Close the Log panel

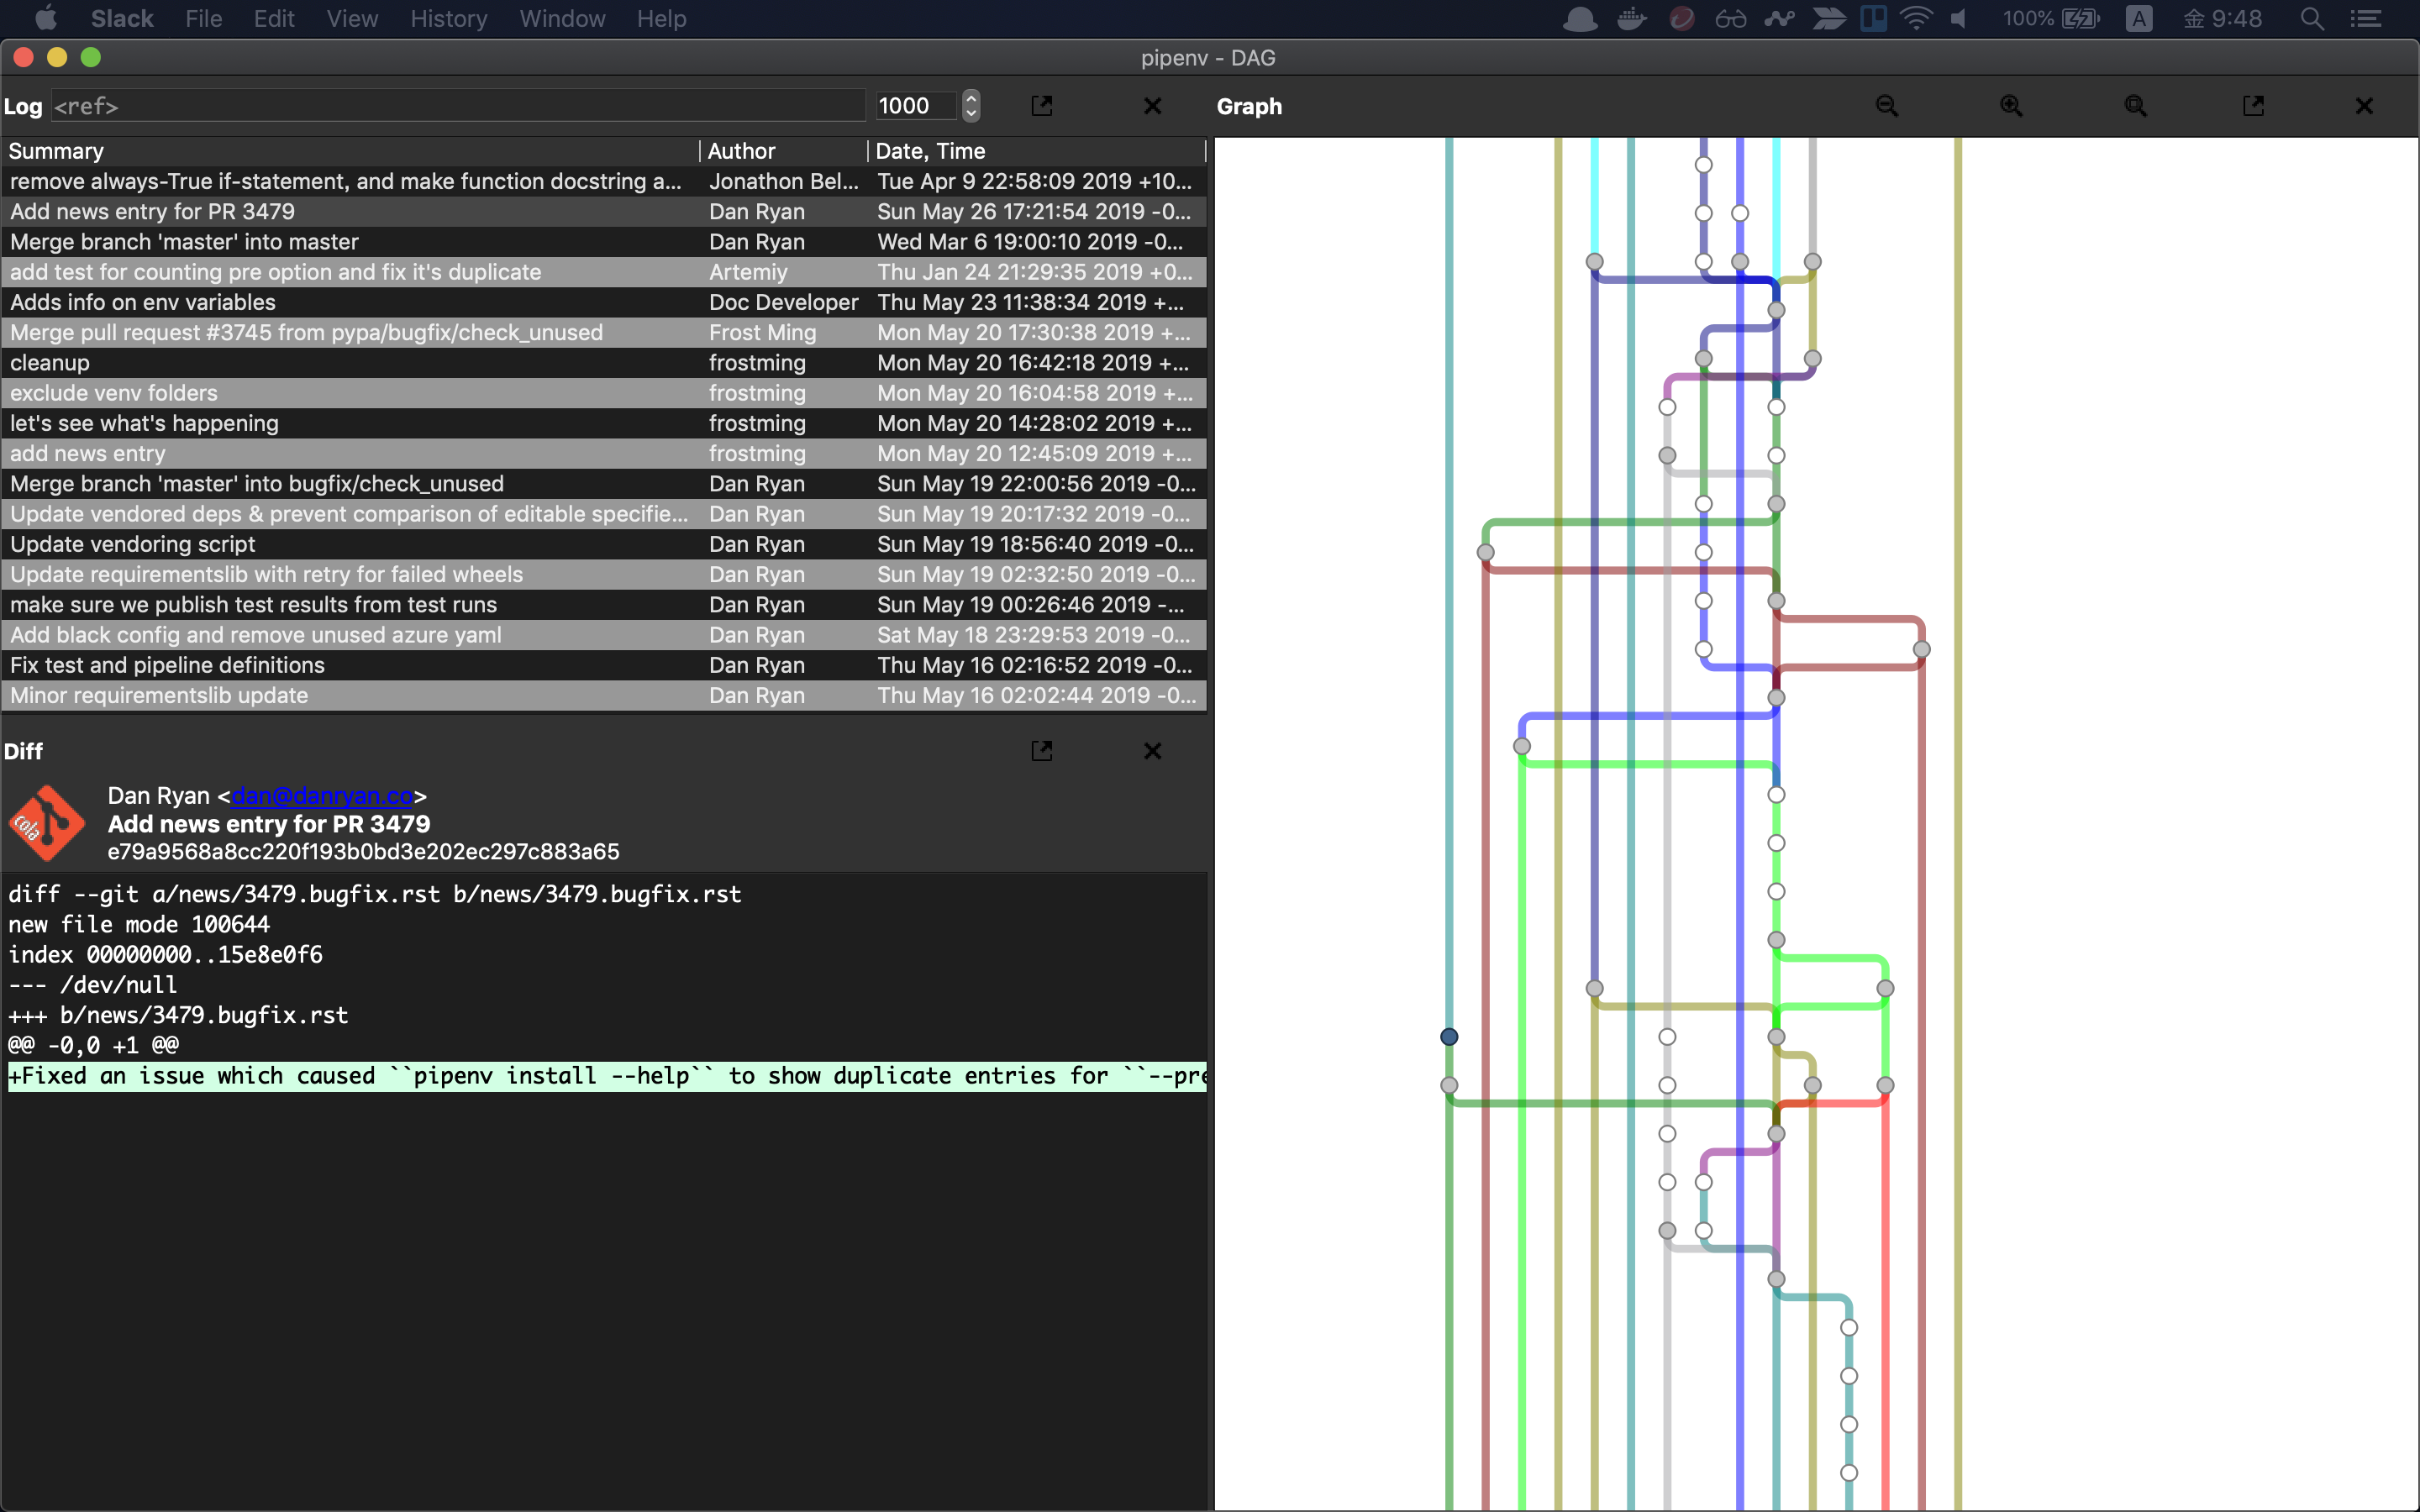pyautogui.click(x=1152, y=106)
